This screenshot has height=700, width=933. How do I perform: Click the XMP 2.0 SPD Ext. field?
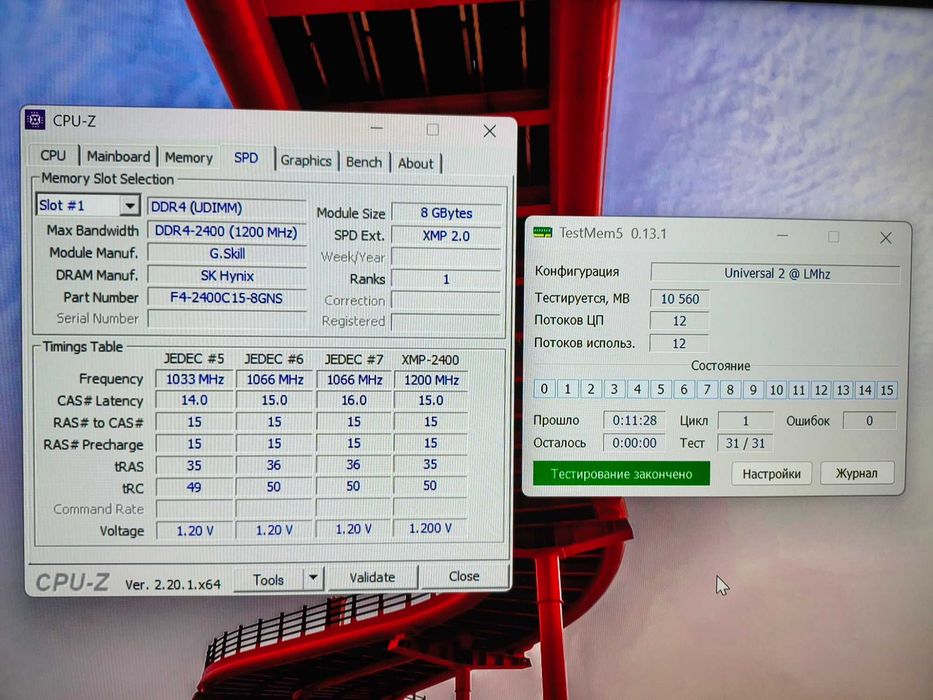click(x=446, y=236)
